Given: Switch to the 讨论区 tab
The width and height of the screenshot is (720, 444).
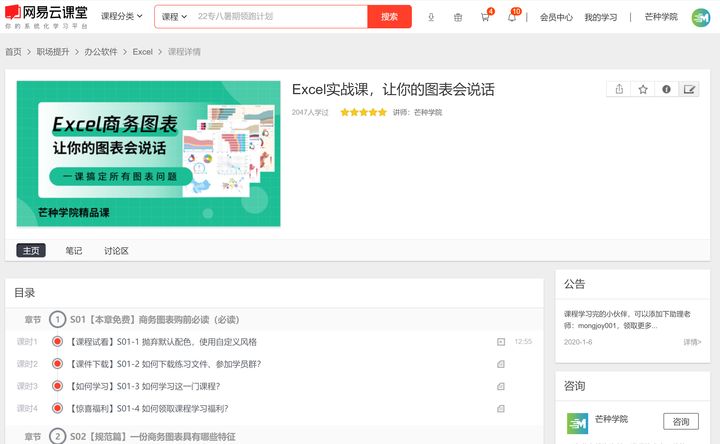Looking at the screenshot, I should (116, 251).
